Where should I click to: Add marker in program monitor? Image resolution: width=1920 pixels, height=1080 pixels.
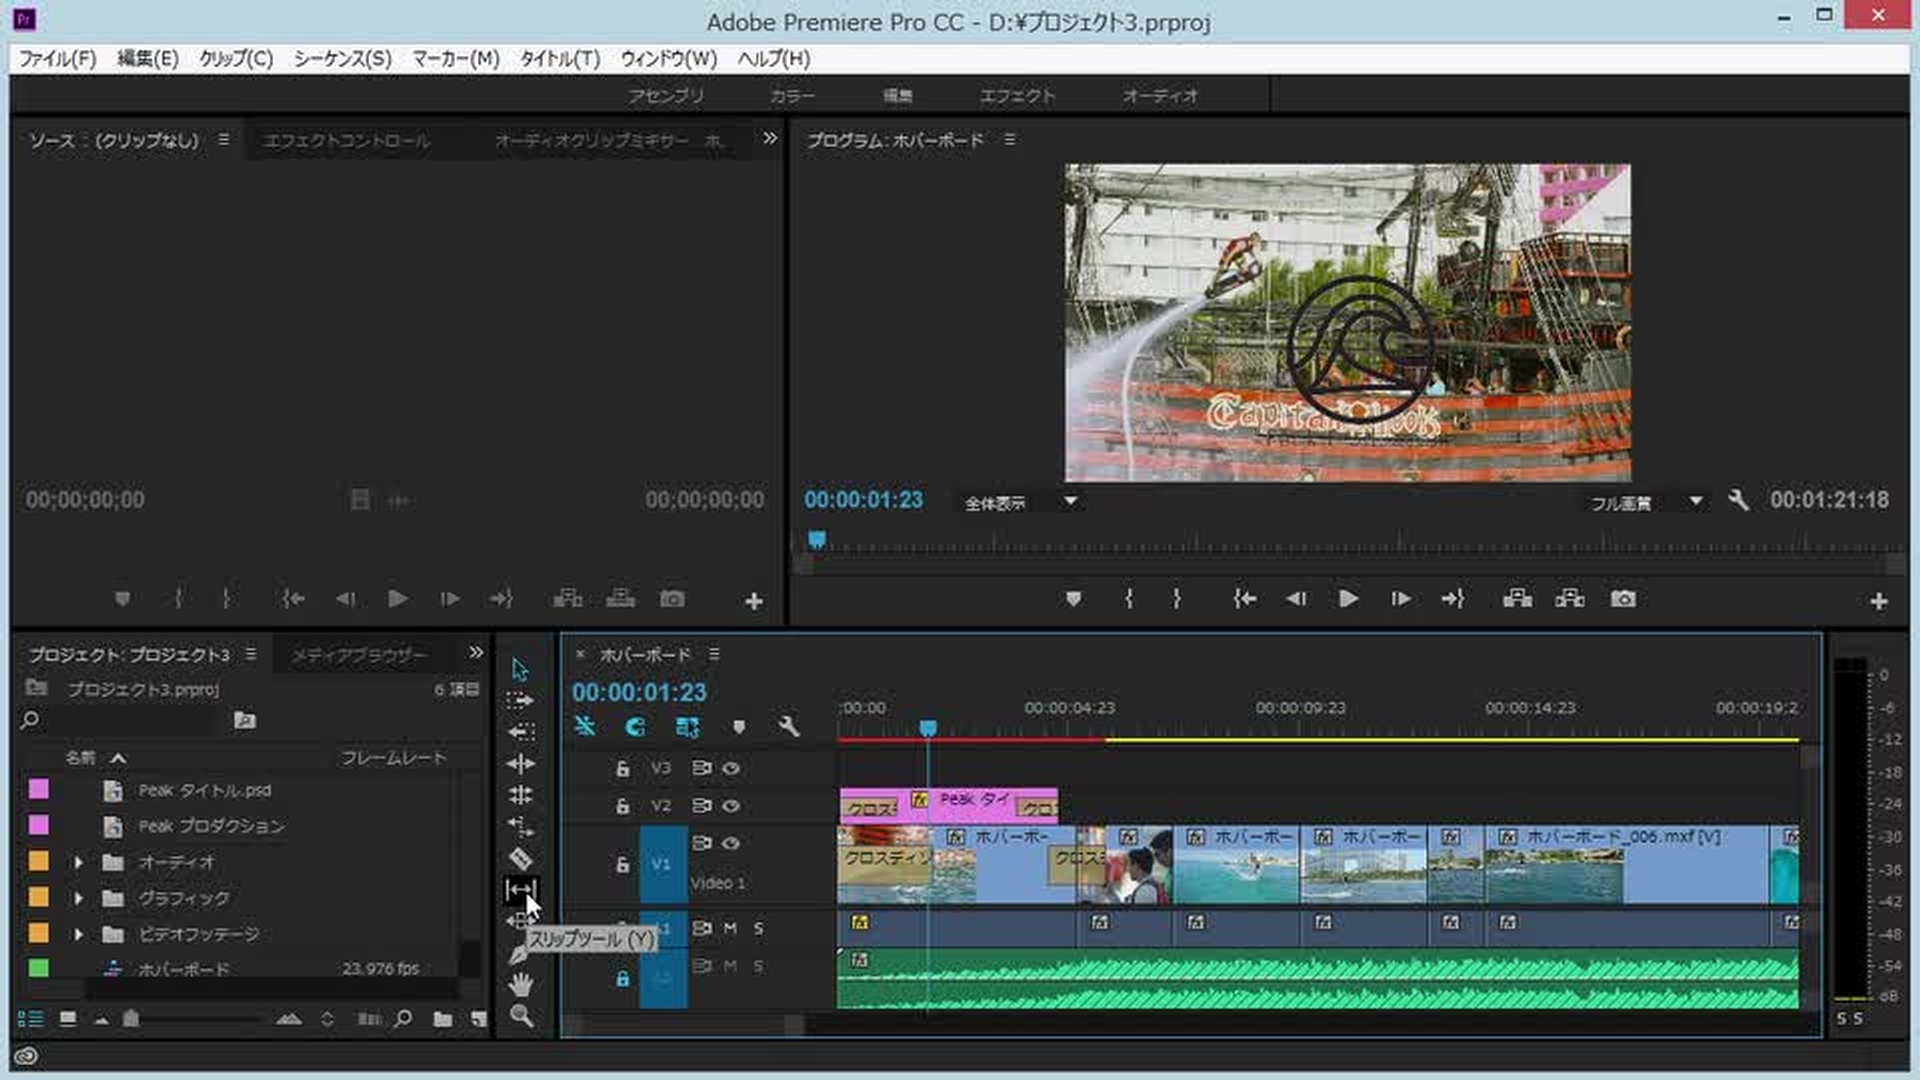point(1073,599)
